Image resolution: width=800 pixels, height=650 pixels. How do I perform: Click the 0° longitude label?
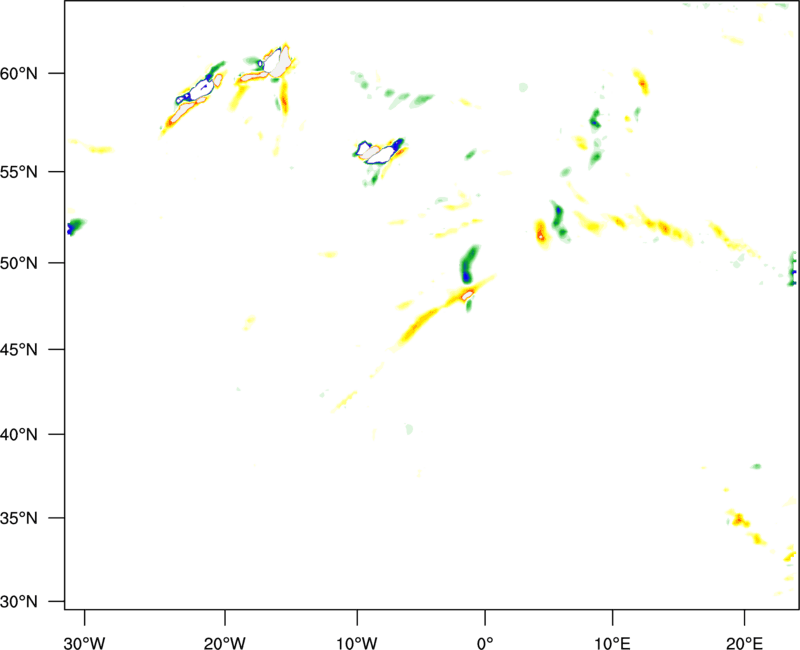(485, 643)
